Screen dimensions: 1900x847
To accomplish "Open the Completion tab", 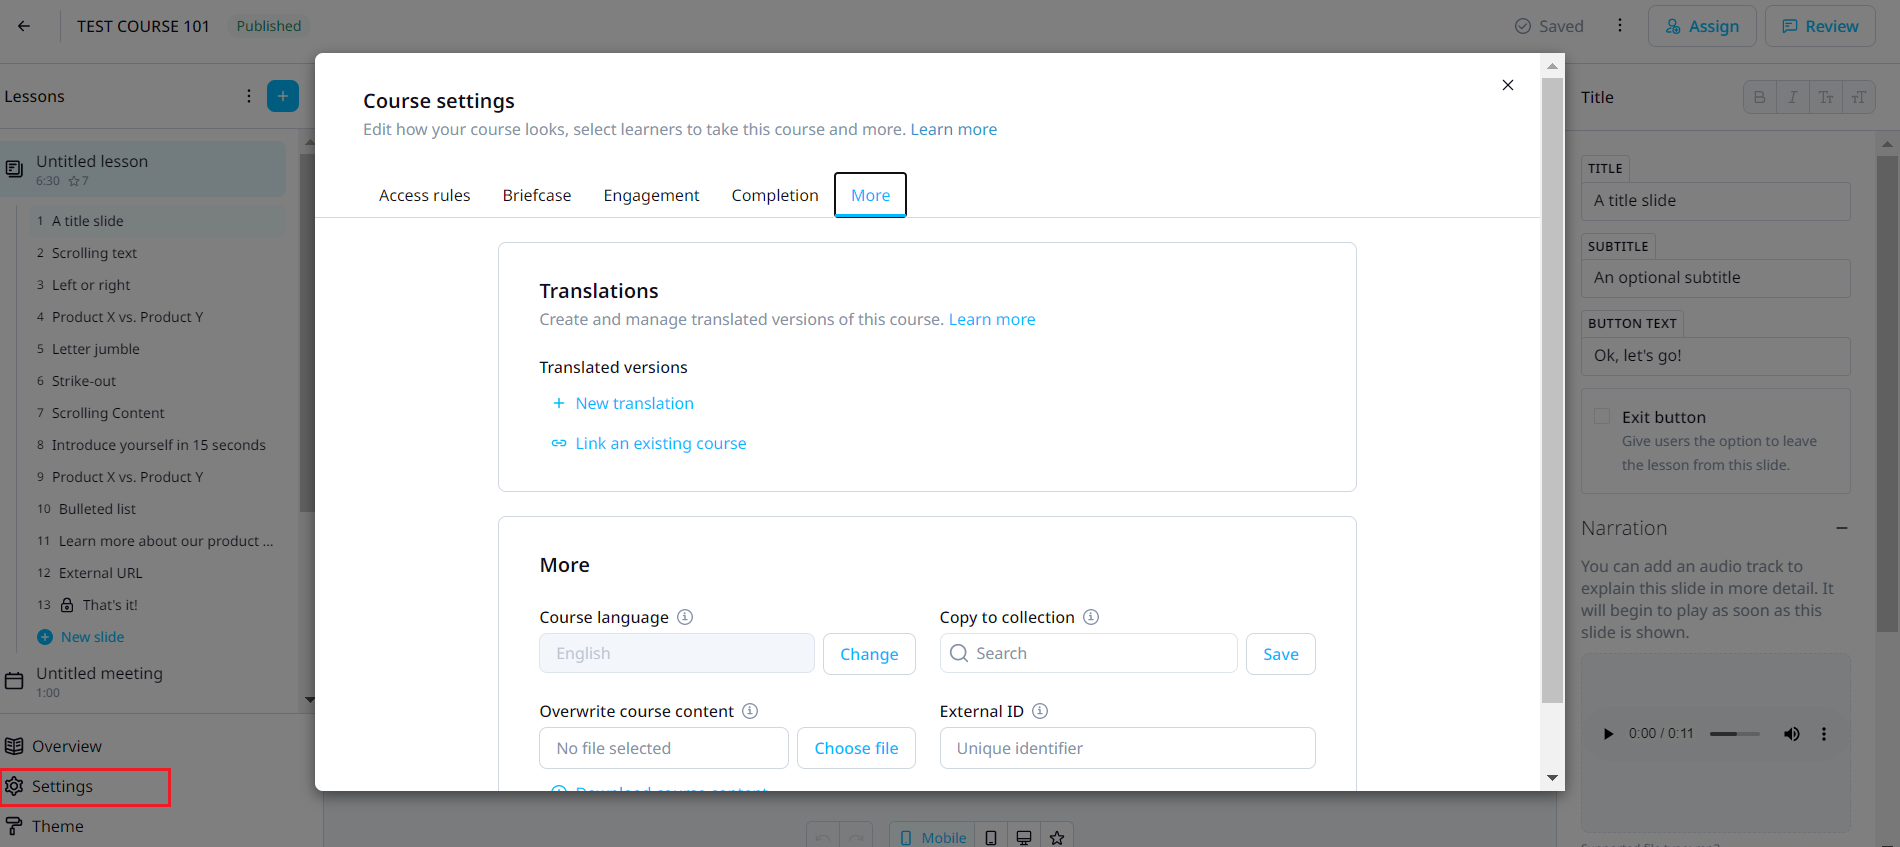I will (775, 195).
